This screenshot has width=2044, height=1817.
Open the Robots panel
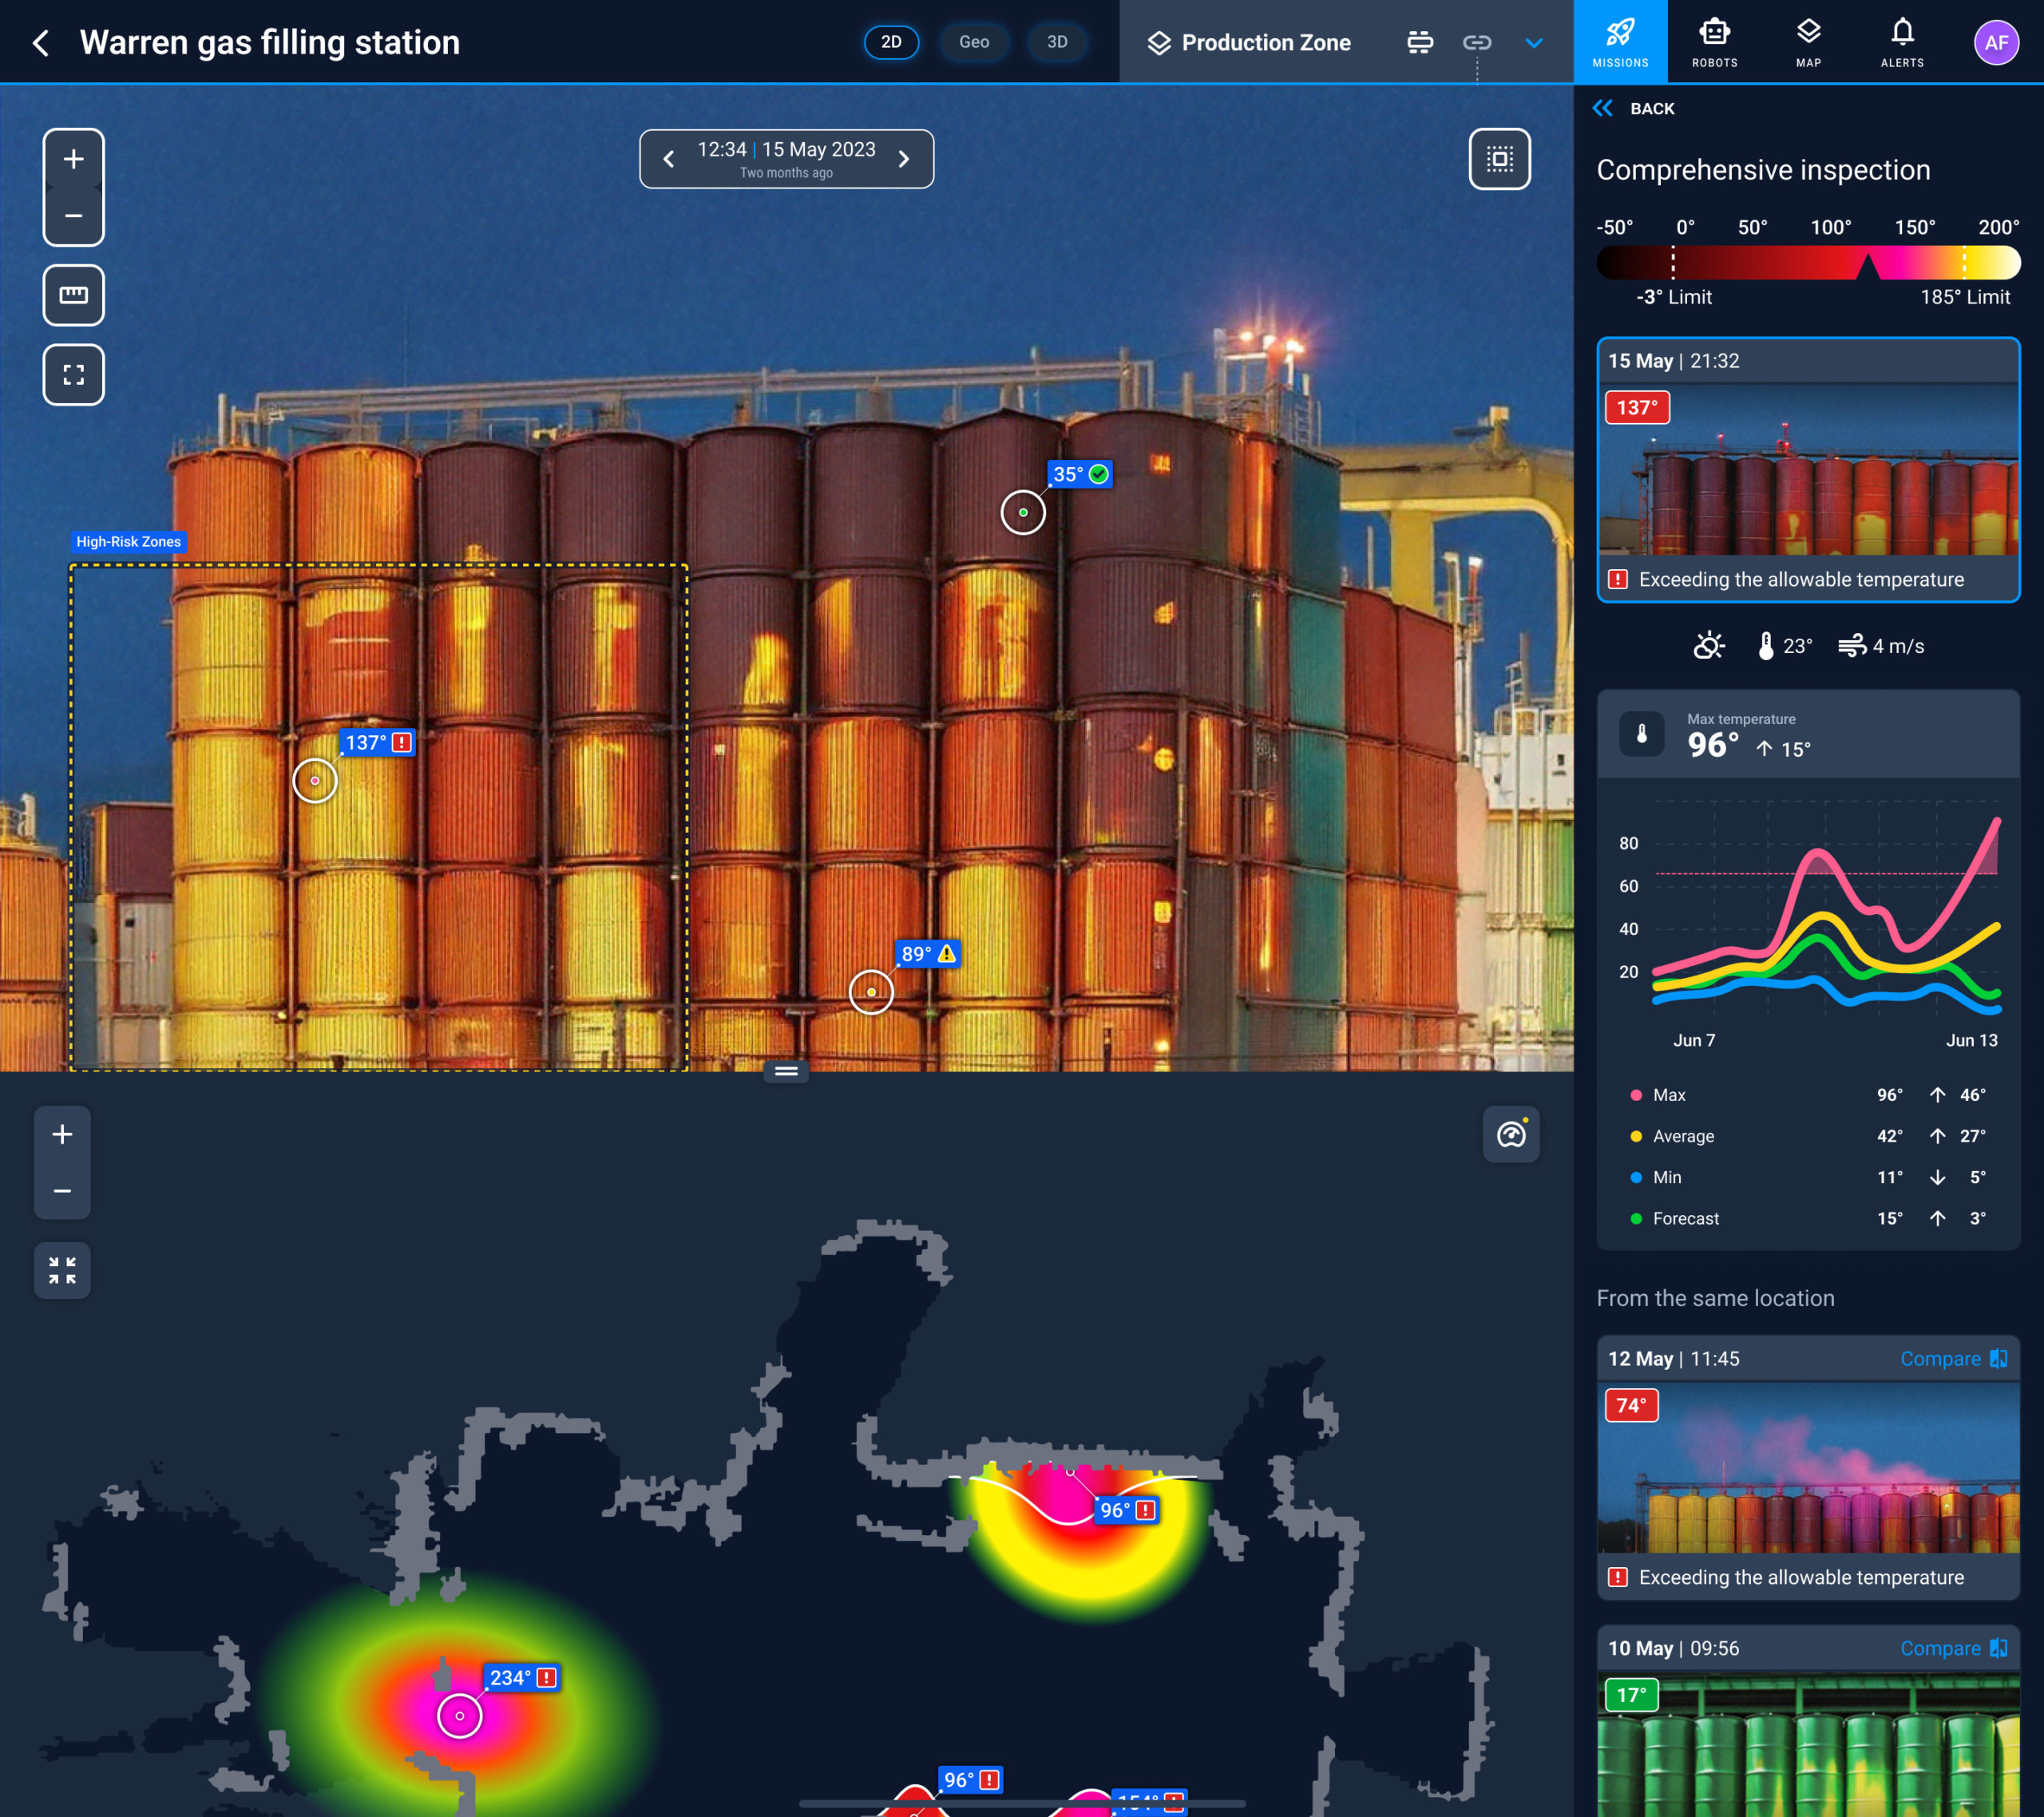[1714, 42]
